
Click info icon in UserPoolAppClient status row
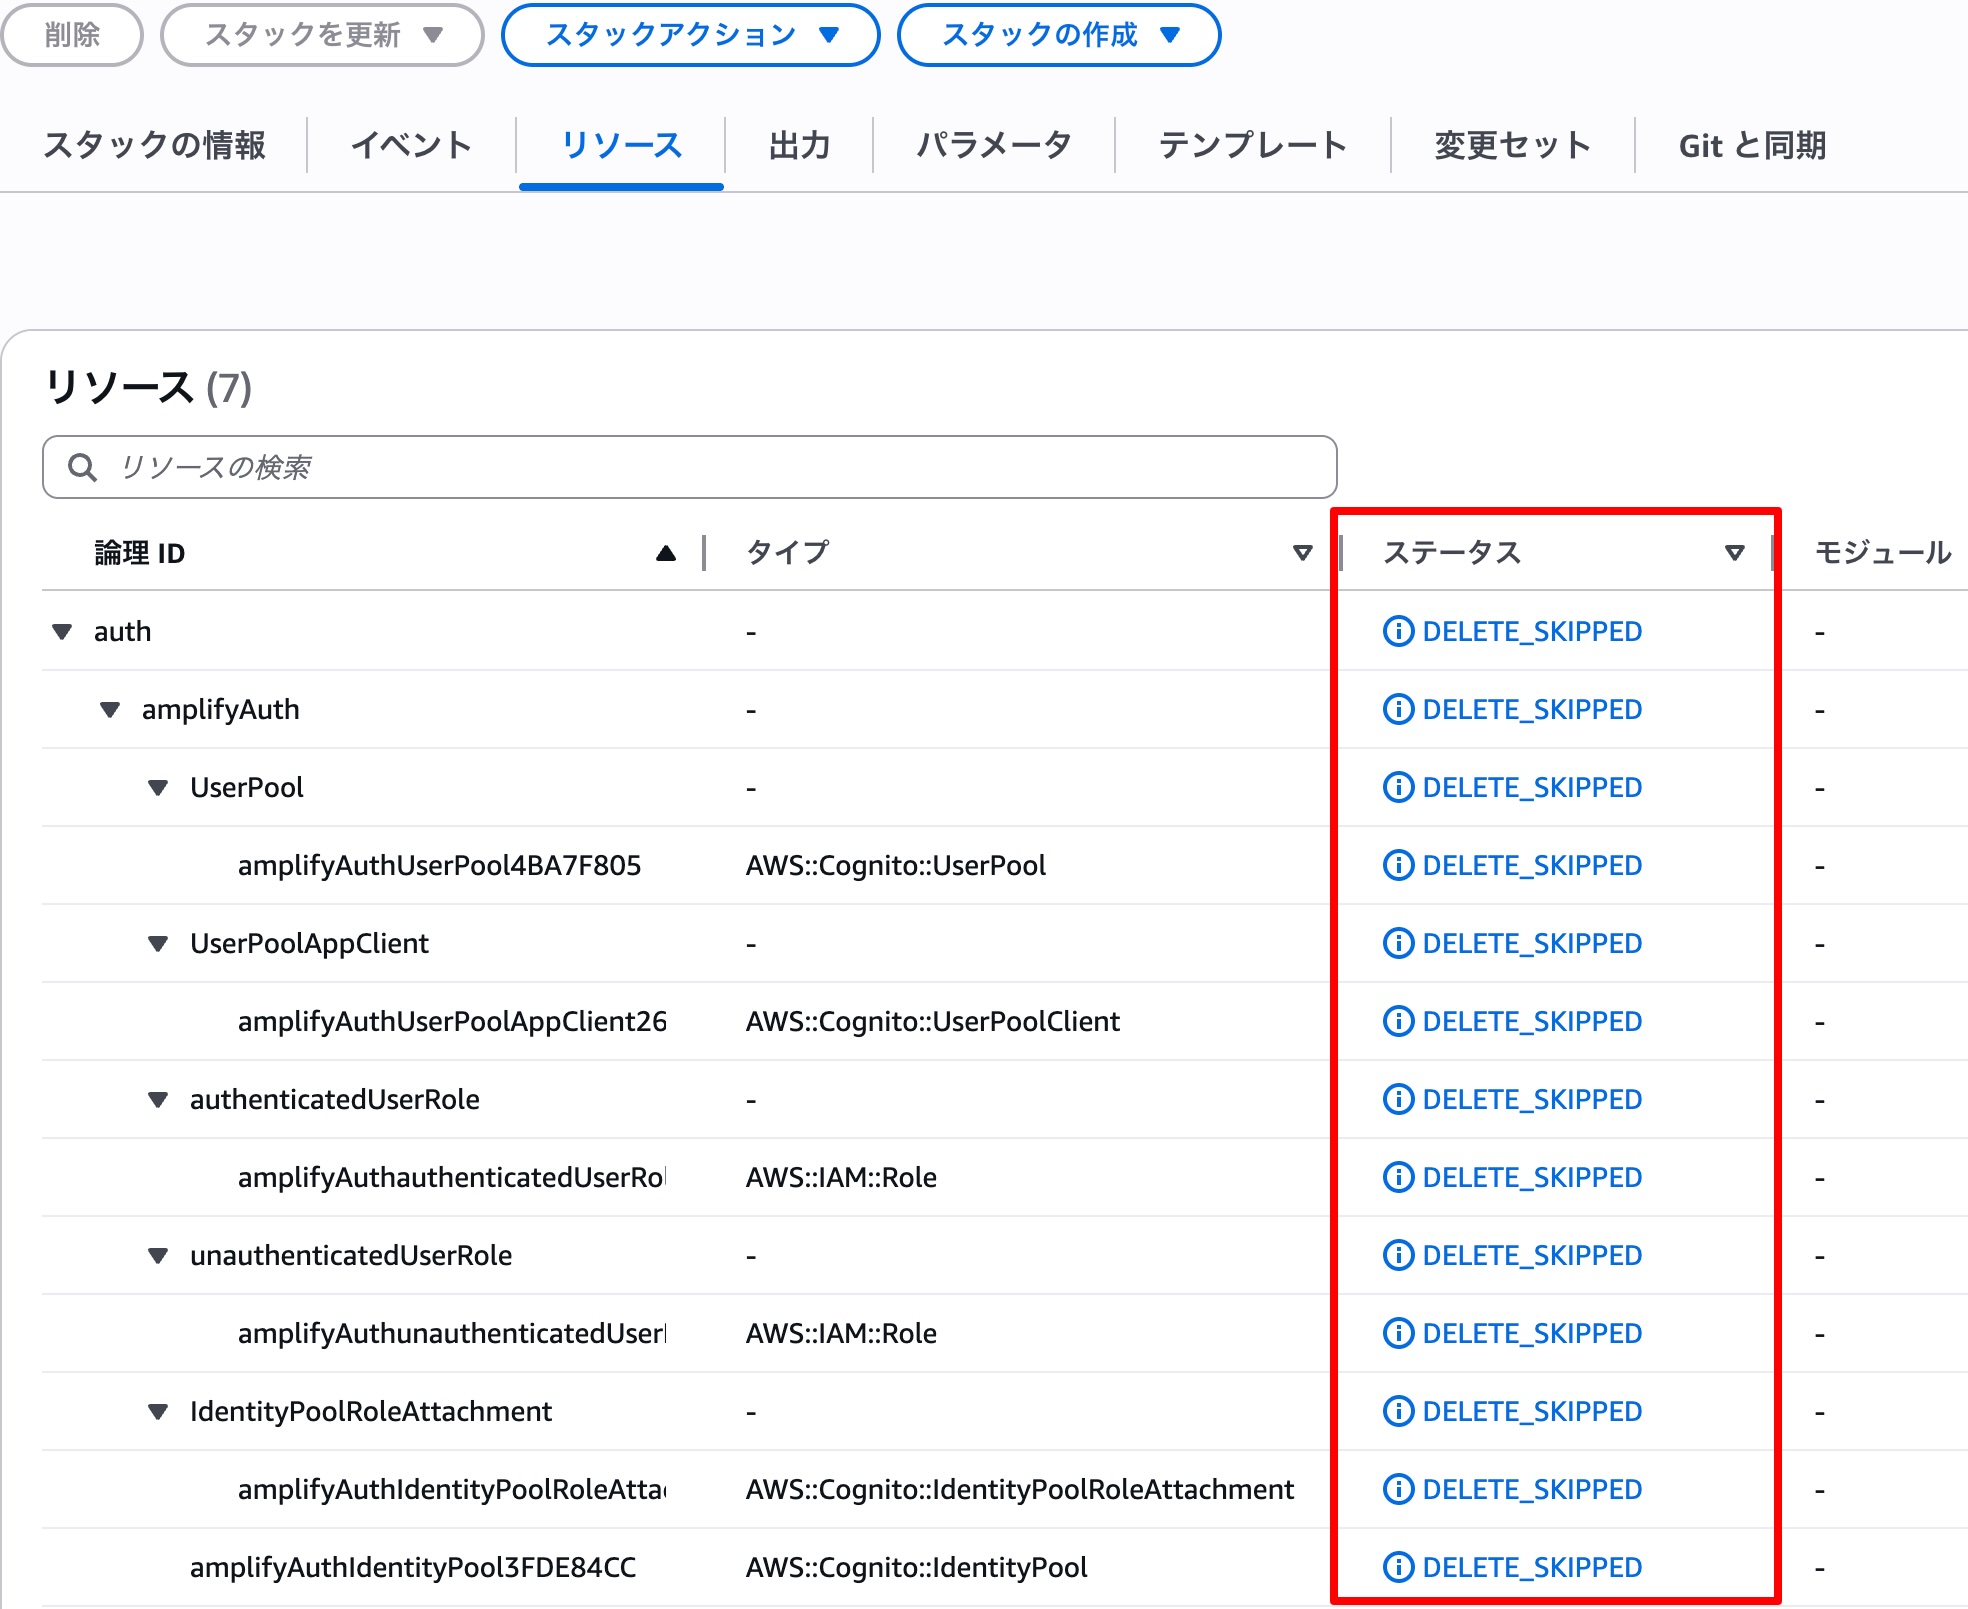point(1397,943)
